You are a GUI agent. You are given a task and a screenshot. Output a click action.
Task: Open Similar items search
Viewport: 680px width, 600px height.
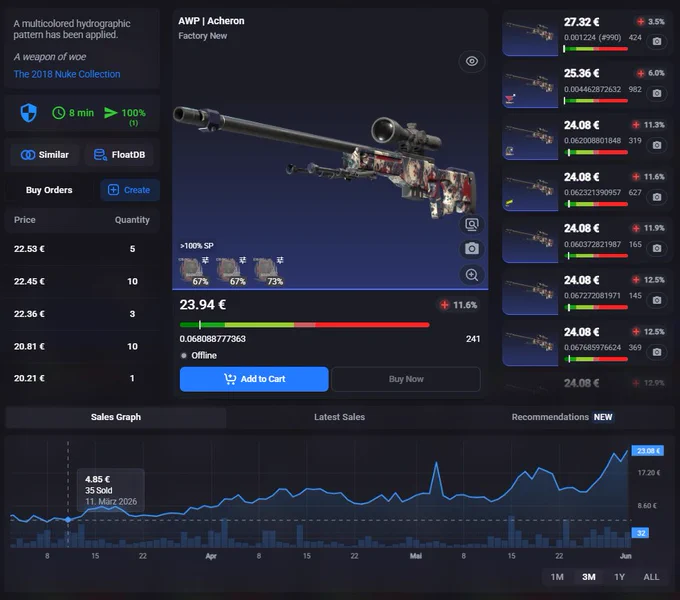click(45, 155)
